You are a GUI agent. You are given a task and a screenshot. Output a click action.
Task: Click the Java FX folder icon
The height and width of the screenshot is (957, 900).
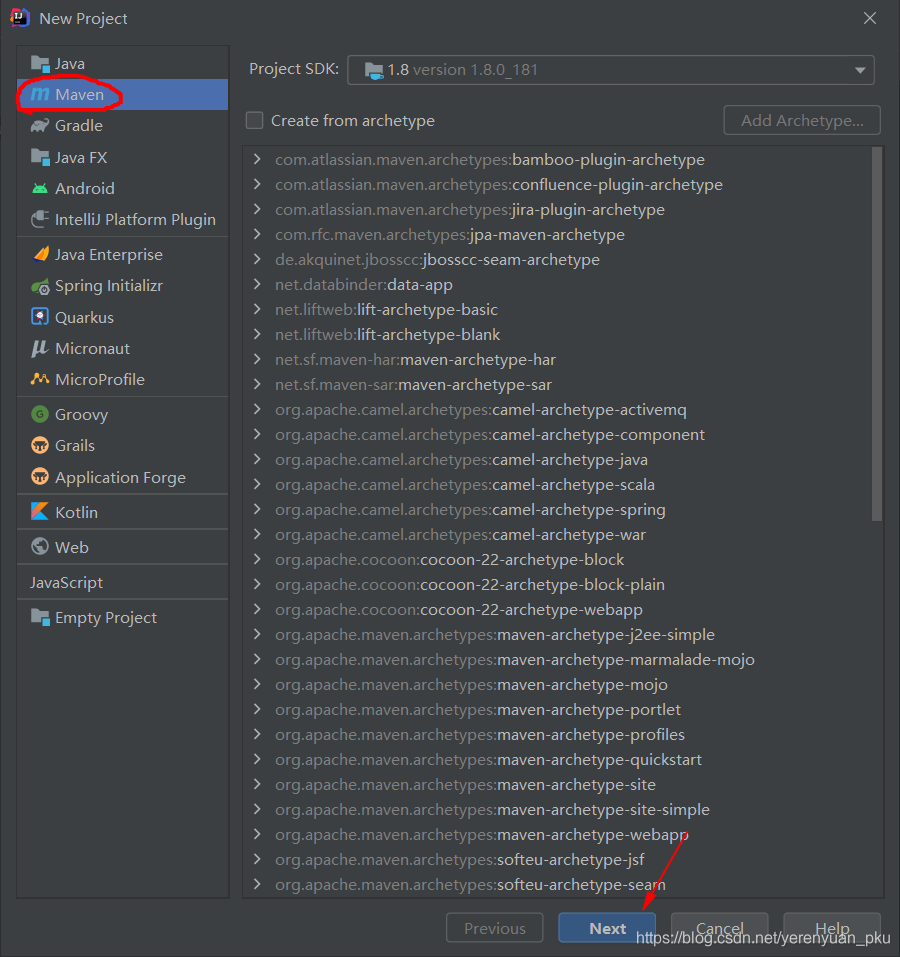coord(40,157)
